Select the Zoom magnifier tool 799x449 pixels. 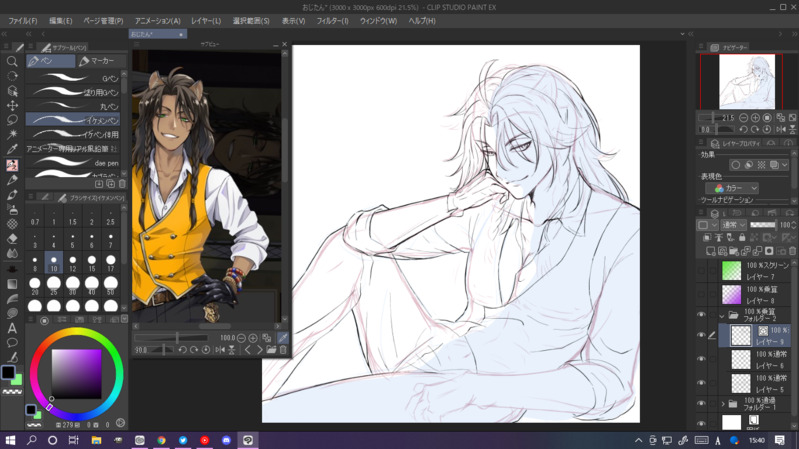coord(12,61)
